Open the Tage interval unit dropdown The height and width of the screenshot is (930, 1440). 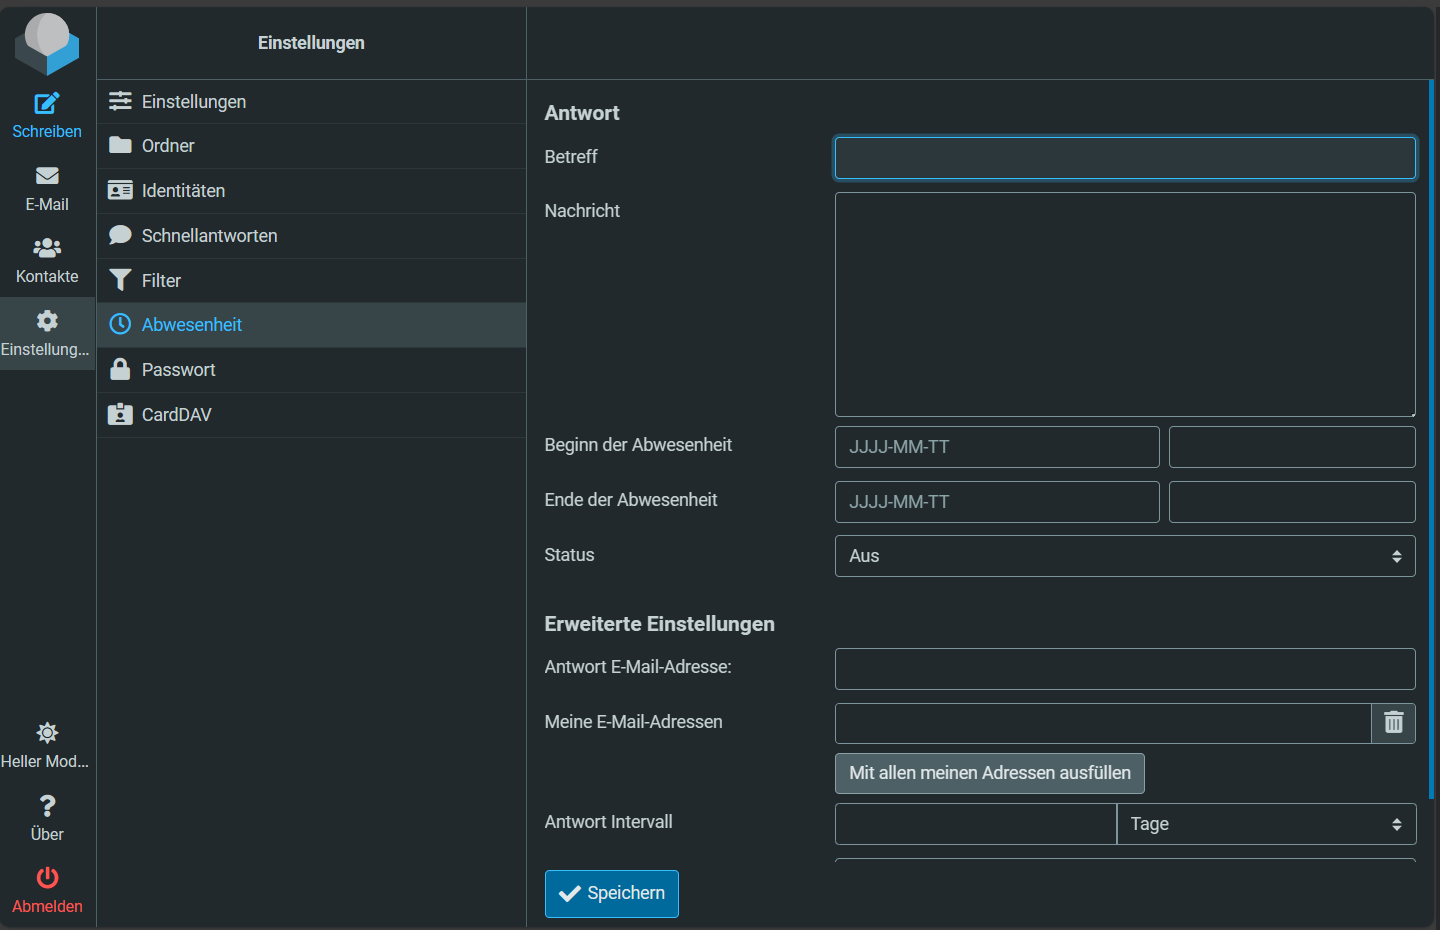tap(1265, 824)
